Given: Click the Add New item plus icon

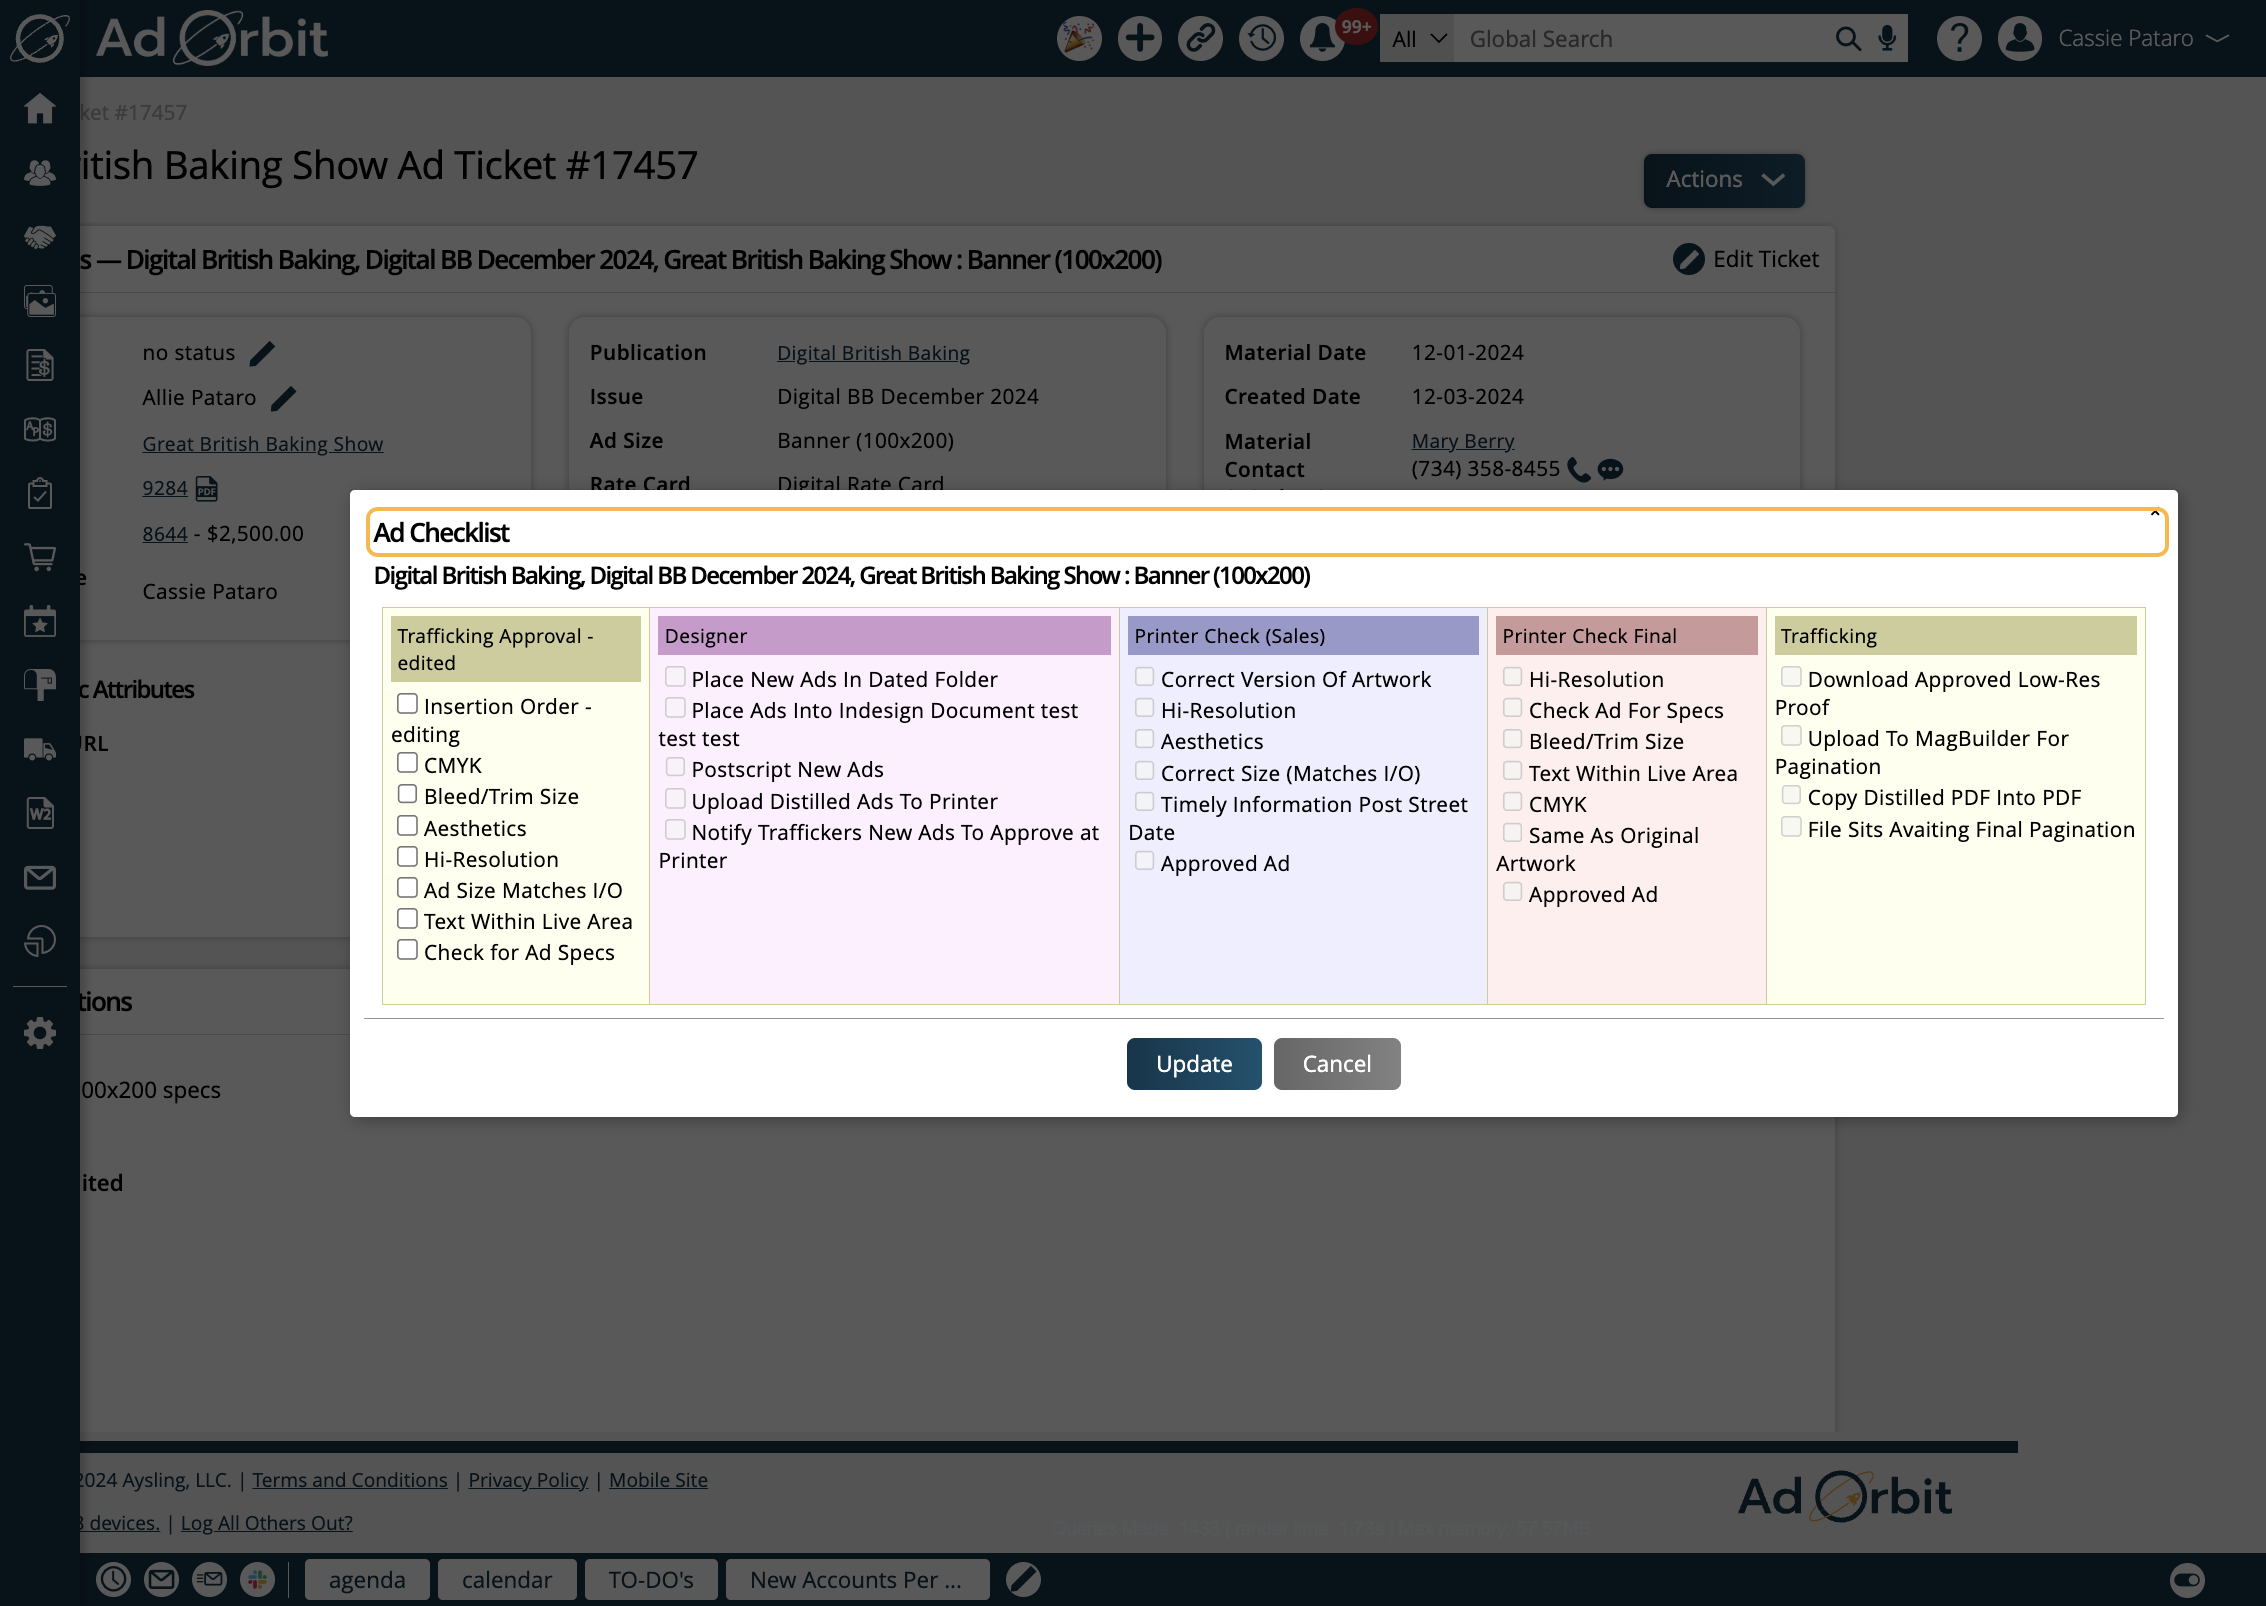Looking at the screenshot, I should 1136,38.
